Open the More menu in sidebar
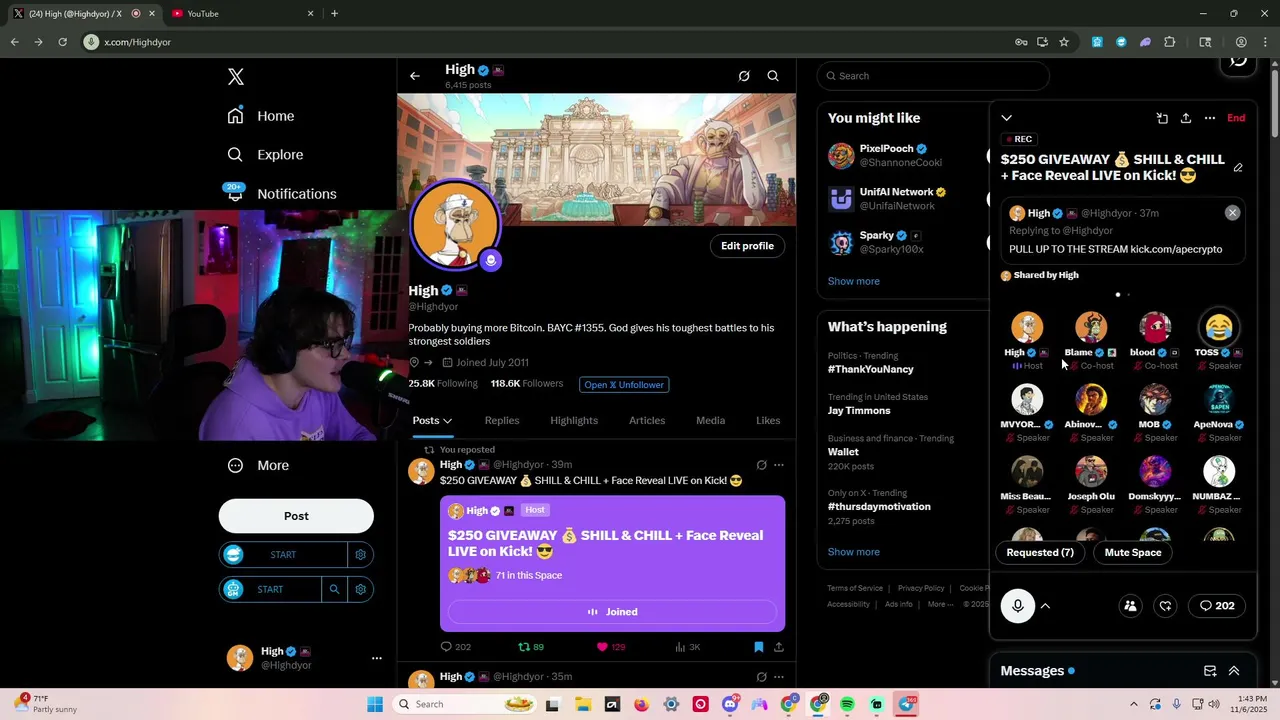This screenshot has width=1280, height=720. (x=258, y=465)
